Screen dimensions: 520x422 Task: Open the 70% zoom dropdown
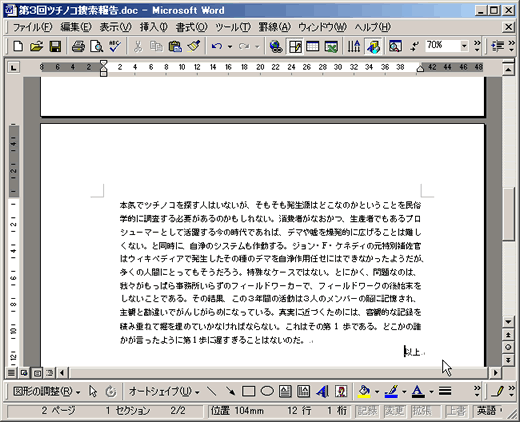(464, 45)
